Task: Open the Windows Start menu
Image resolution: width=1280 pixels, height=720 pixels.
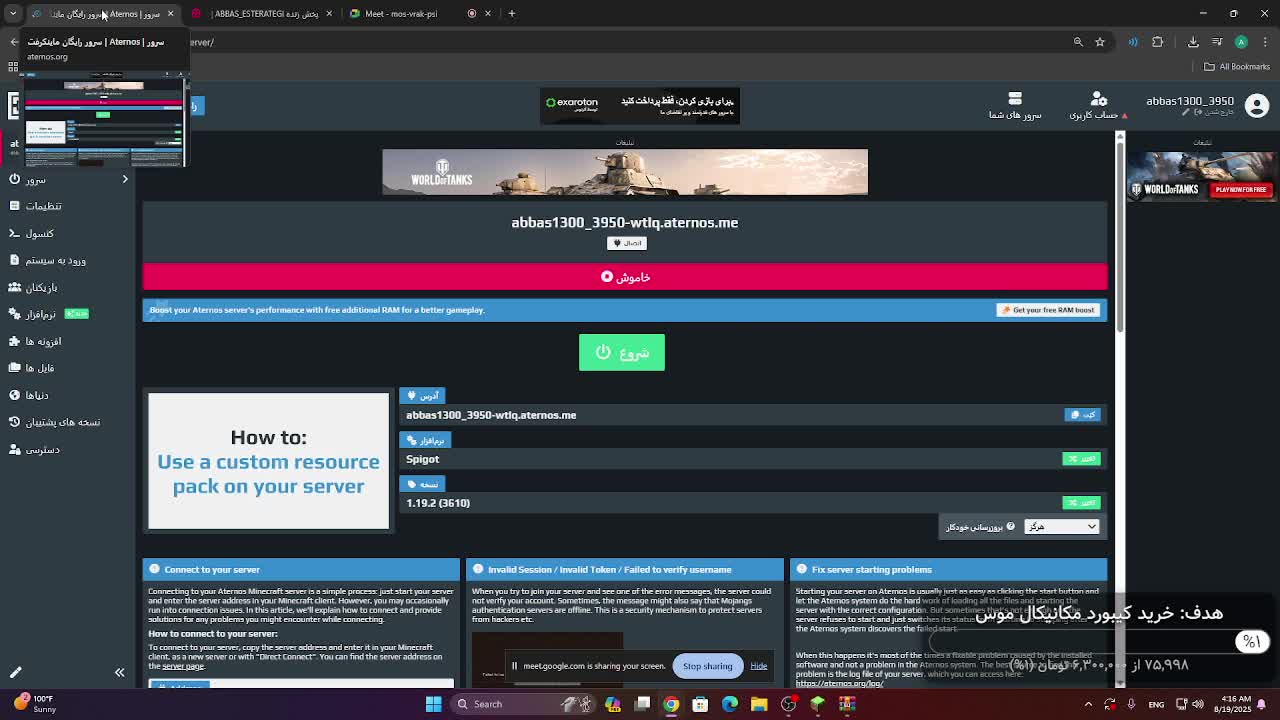Action: click(433, 704)
